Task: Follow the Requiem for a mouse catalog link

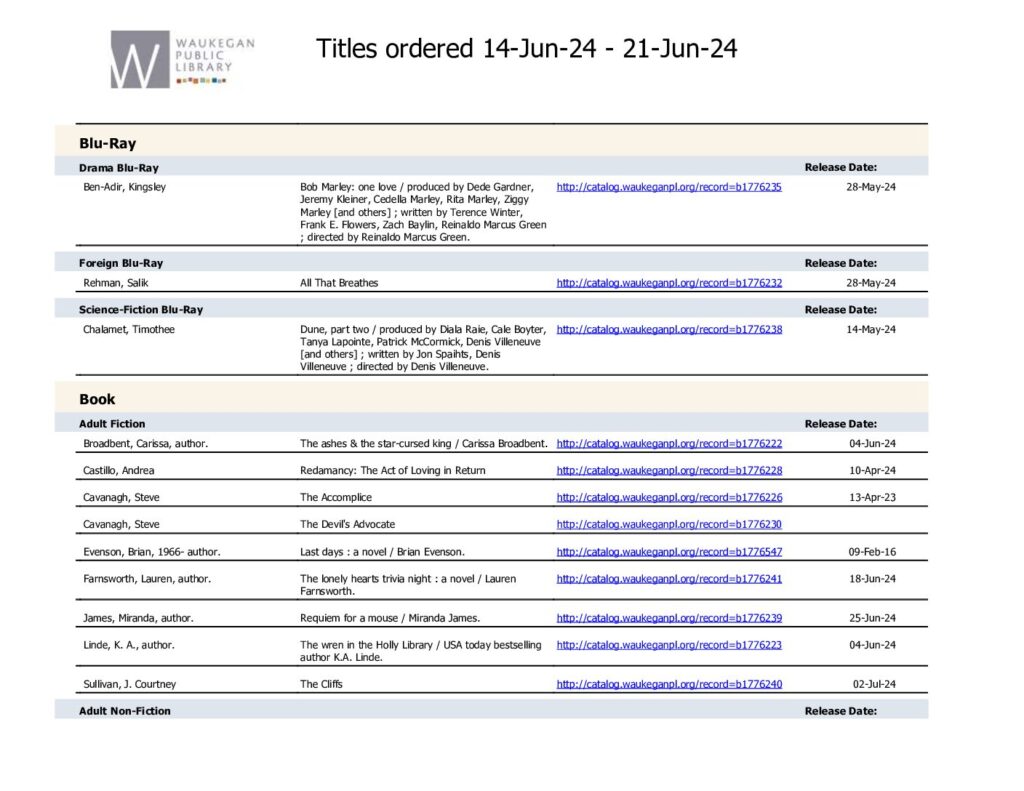Action: 669,618
